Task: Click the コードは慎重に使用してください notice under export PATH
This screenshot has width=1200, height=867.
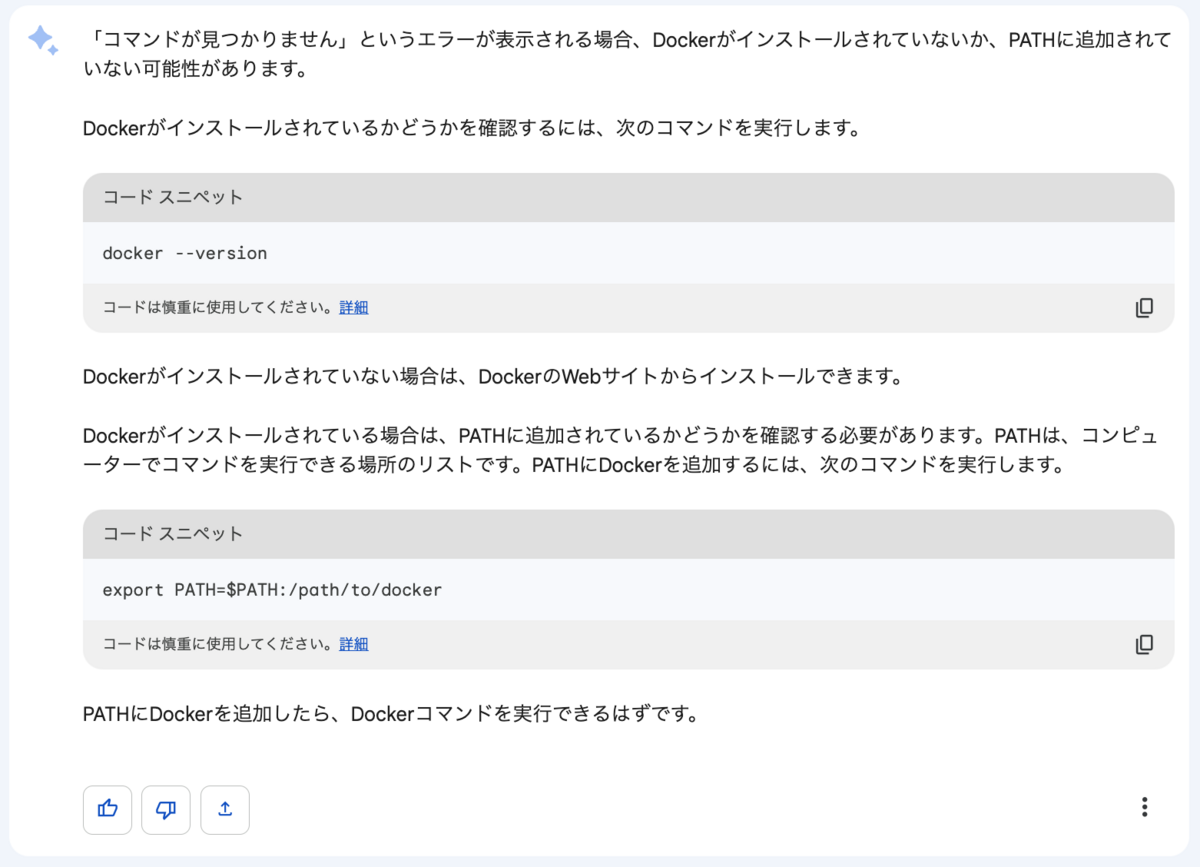Action: coord(218,644)
